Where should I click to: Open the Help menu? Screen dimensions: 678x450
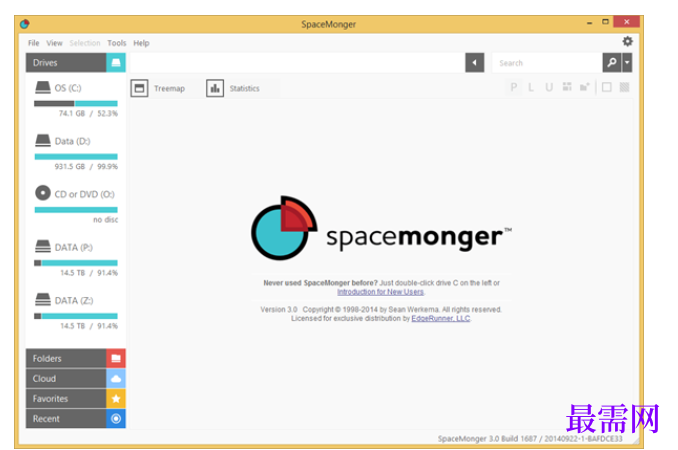141,43
